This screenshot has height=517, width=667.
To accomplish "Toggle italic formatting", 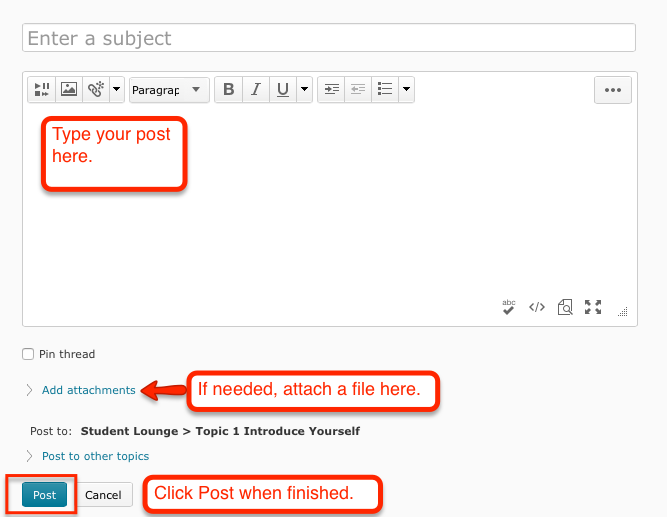I will (x=256, y=90).
